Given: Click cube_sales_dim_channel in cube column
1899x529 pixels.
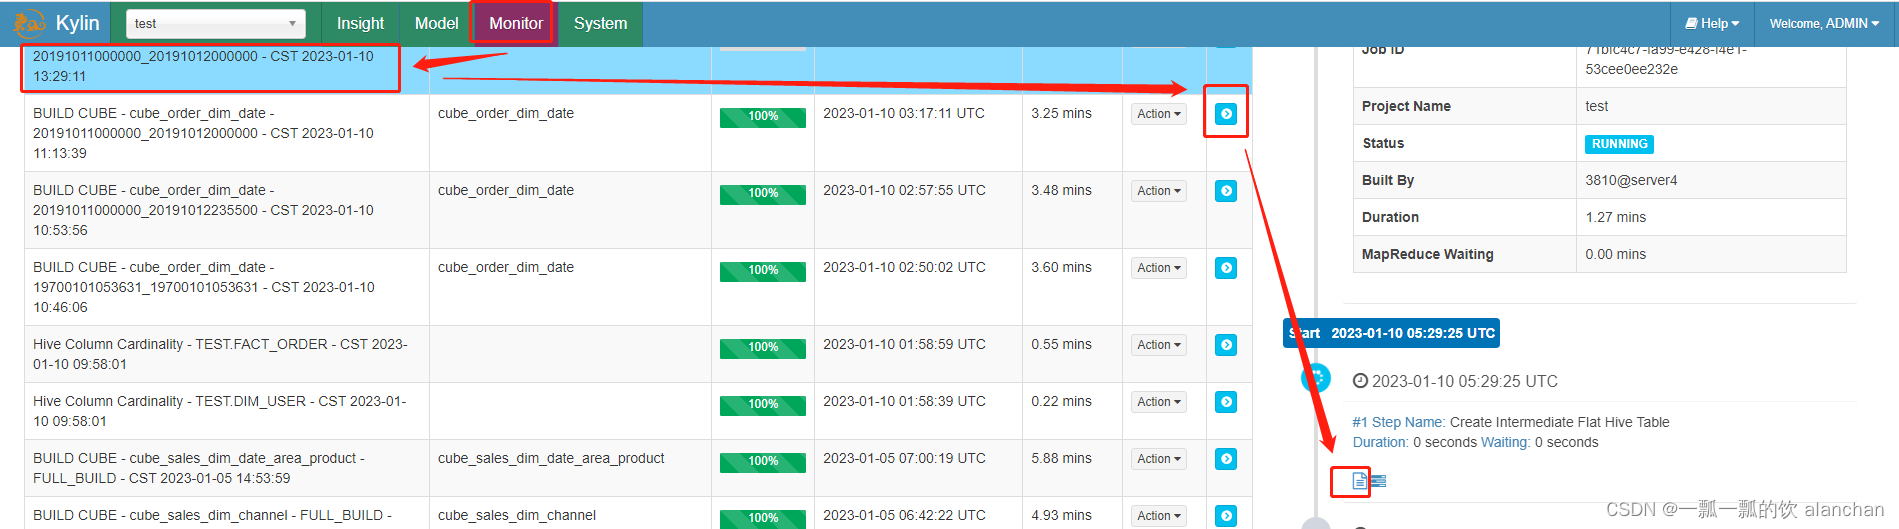Looking at the screenshot, I should (x=517, y=515).
